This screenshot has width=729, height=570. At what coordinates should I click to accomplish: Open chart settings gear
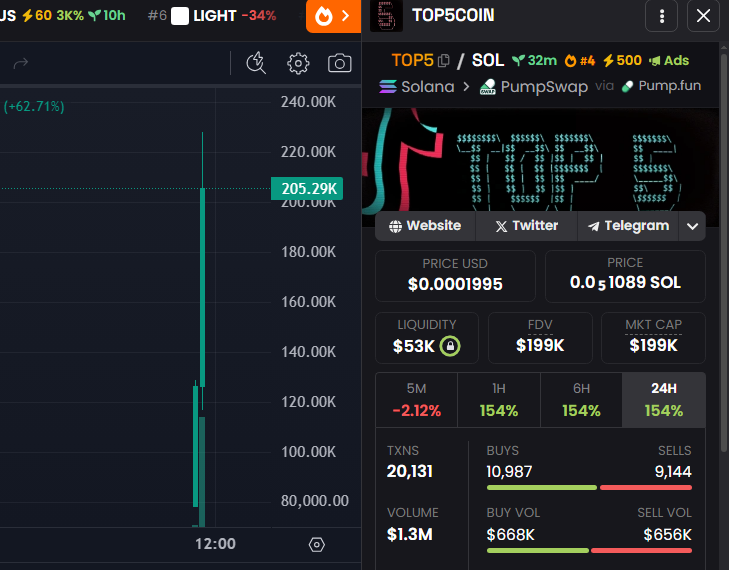[x=298, y=63]
